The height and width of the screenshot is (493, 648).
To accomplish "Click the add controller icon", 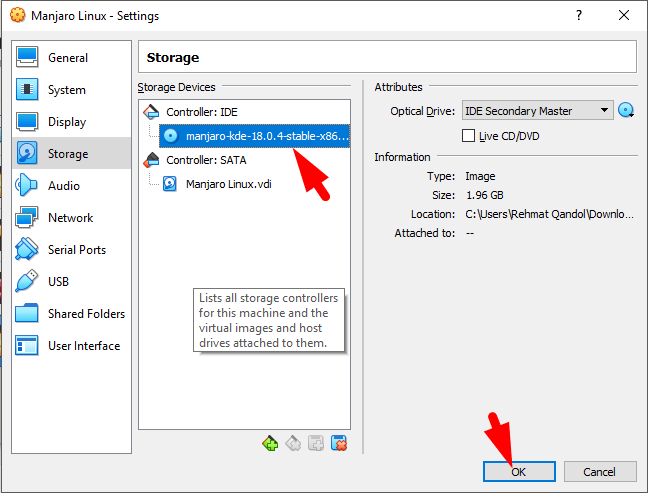I will click(x=269, y=443).
